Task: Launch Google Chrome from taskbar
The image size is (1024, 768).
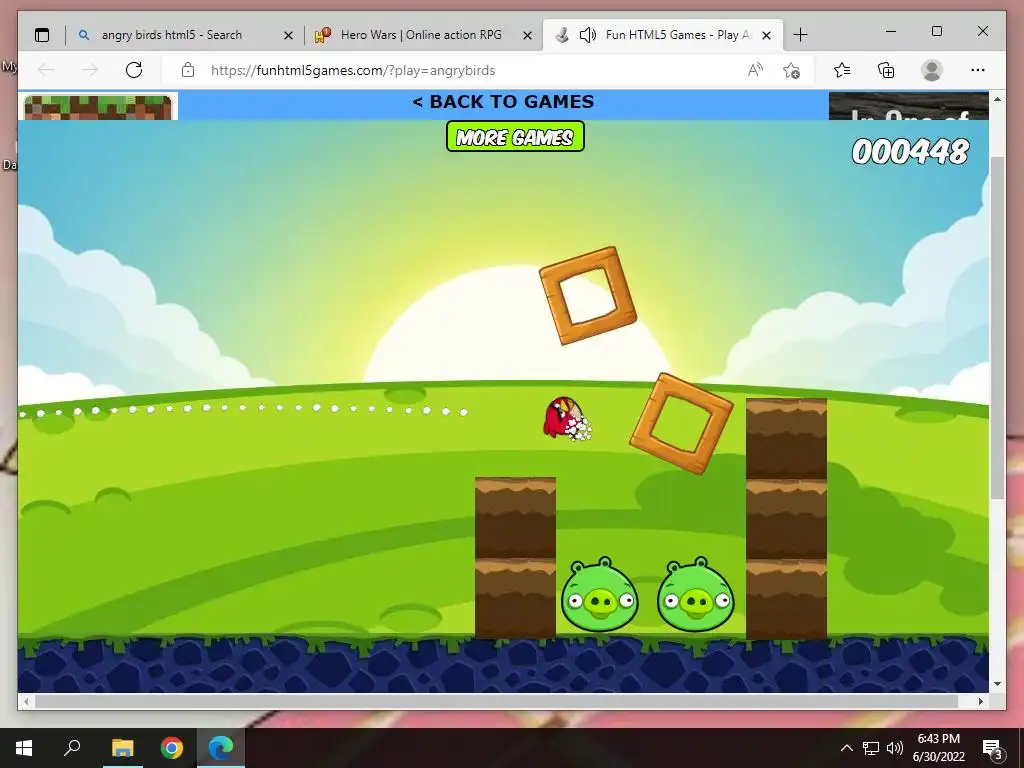Action: pyautogui.click(x=172, y=748)
